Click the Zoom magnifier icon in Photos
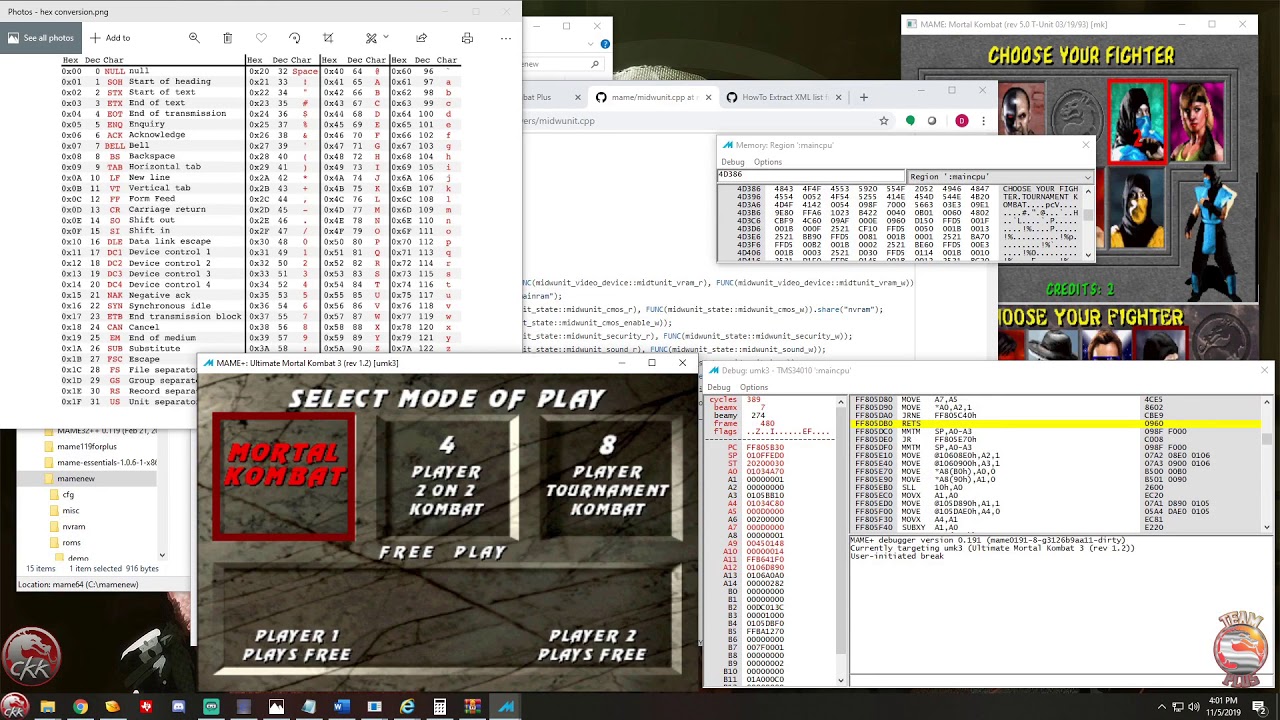 coord(194,38)
